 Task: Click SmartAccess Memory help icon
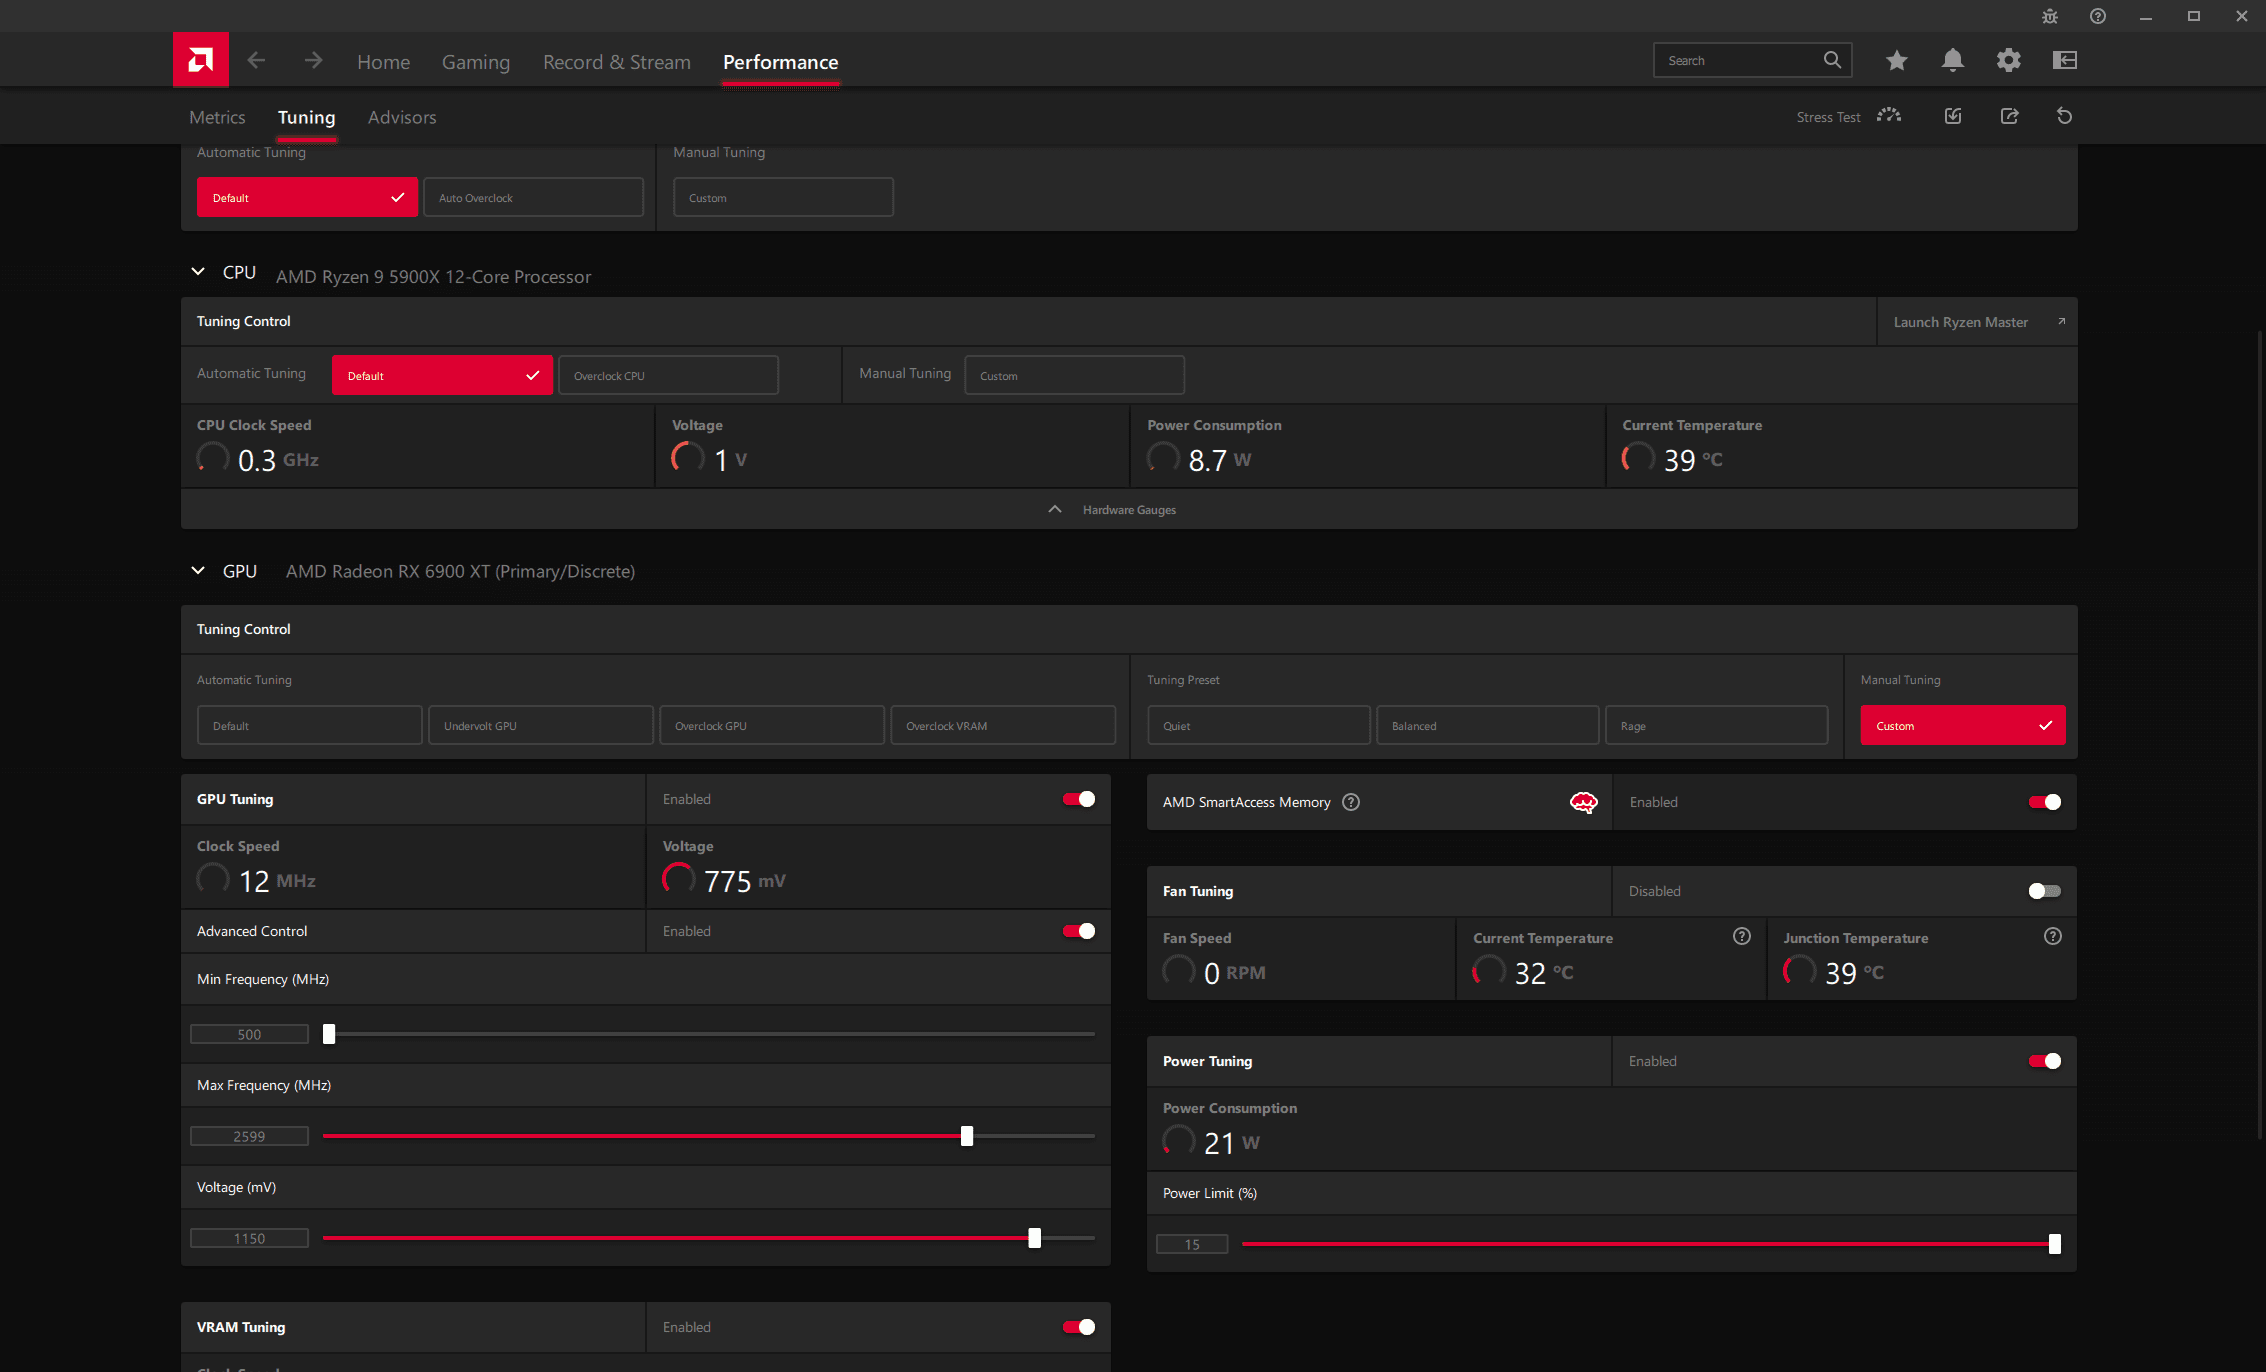click(x=1350, y=802)
